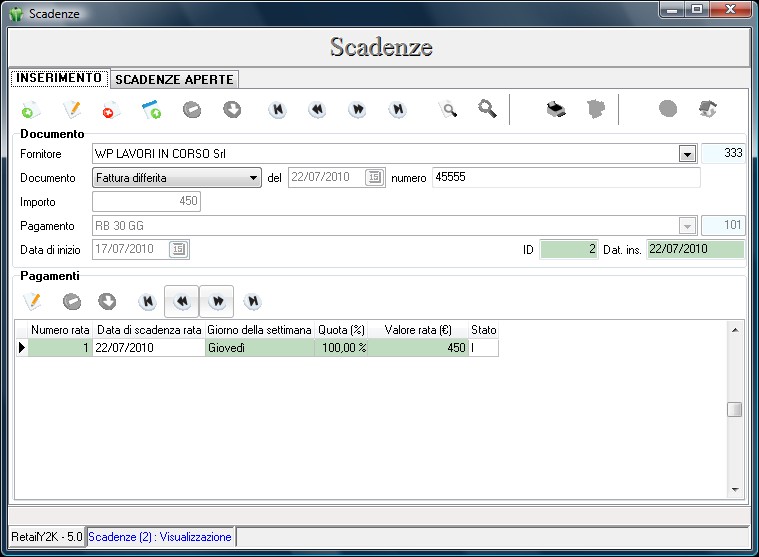Click the delete document icon with red cross
The width and height of the screenshot is (759, 557).
point(111,109)
